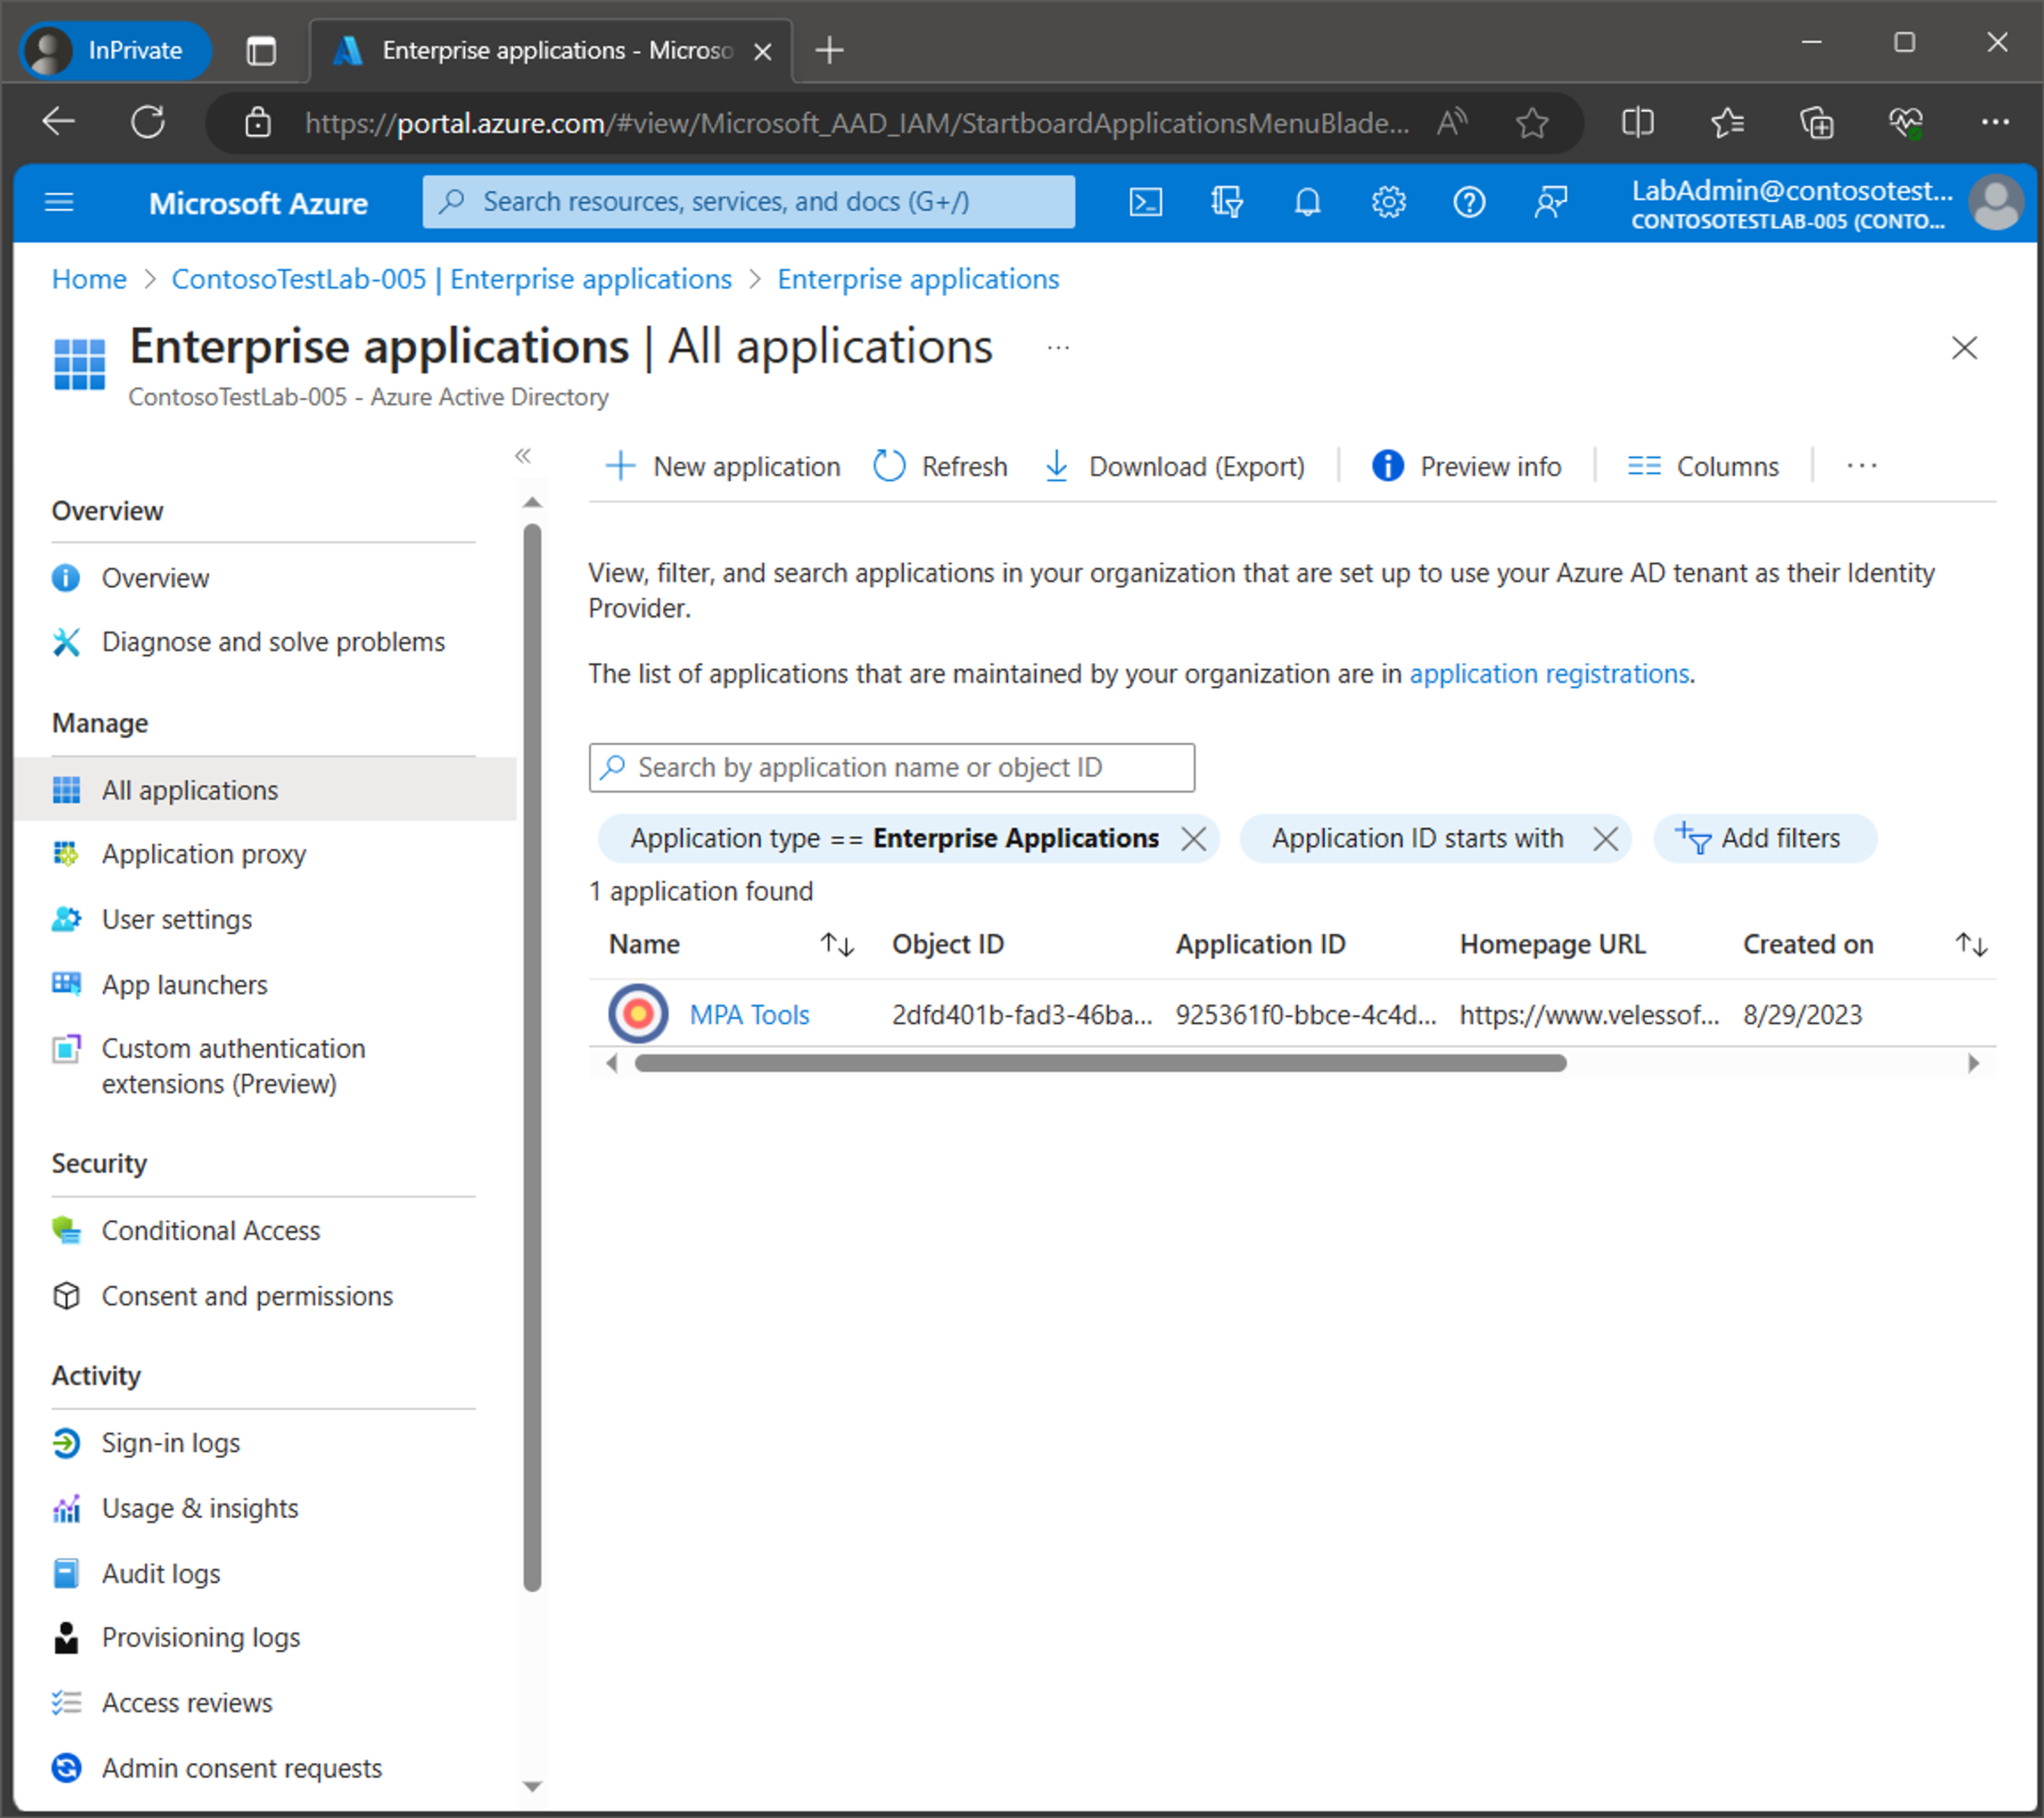View site information lock icon
This screenshot has height=1818, width=2044.
click(x=258, y=123)
